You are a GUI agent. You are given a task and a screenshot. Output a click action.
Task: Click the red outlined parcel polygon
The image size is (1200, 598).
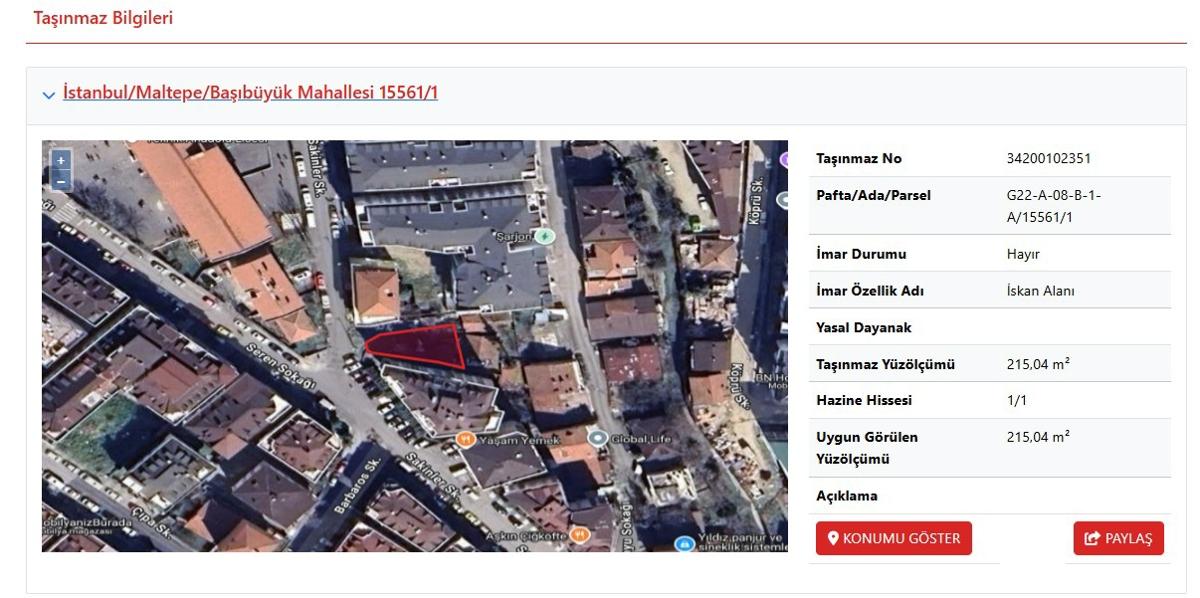pos(418,345)
